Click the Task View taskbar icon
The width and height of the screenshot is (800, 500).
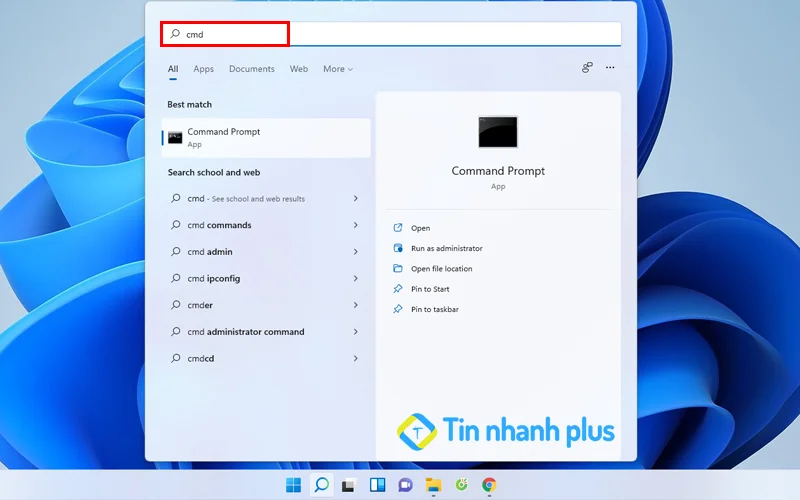point(349,485)
